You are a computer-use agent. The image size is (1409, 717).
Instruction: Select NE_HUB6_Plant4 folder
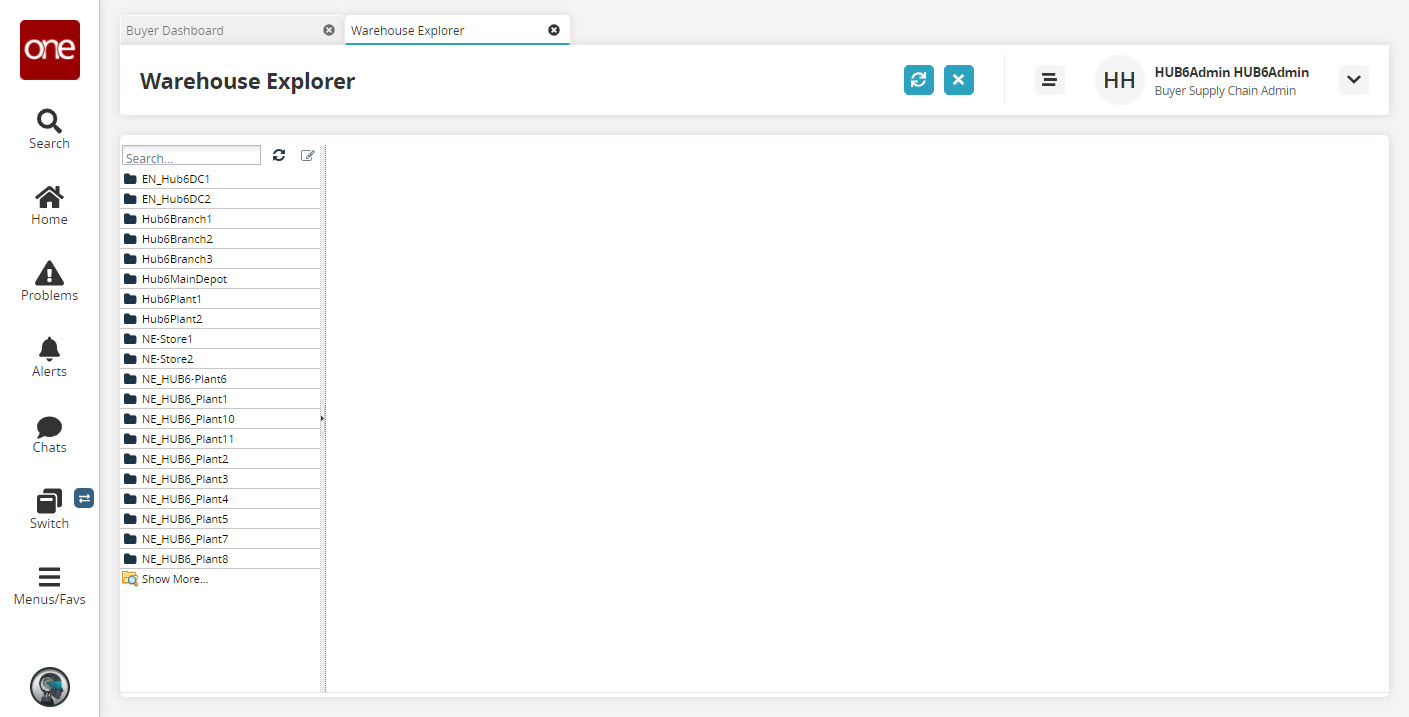pyautogui.click(x=220, y=499)
